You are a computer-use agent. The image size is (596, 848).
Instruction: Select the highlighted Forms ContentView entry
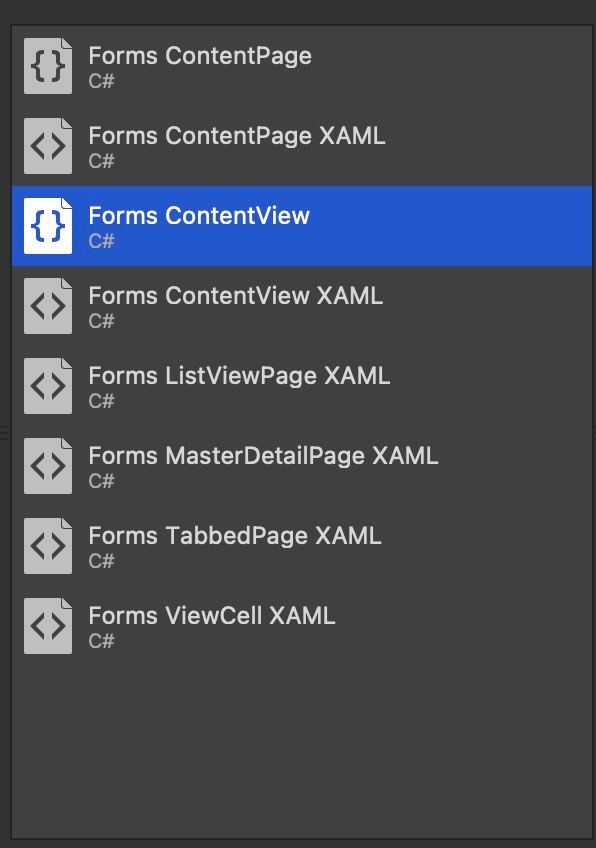(302, 226)
